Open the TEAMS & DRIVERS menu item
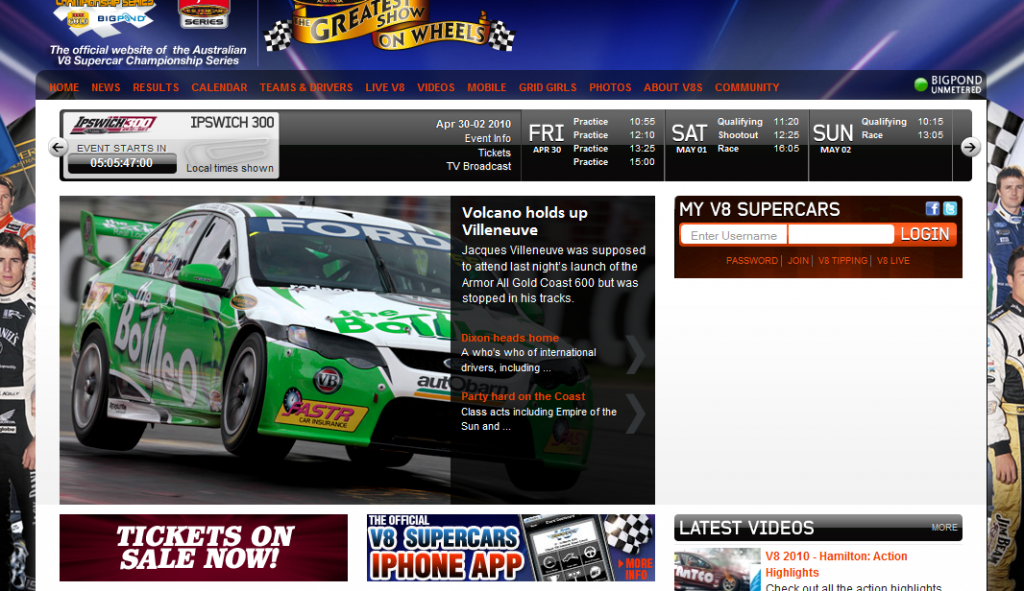Viewport: 1024px width, 591px height. pyautogui.click(x=306, y=88)
